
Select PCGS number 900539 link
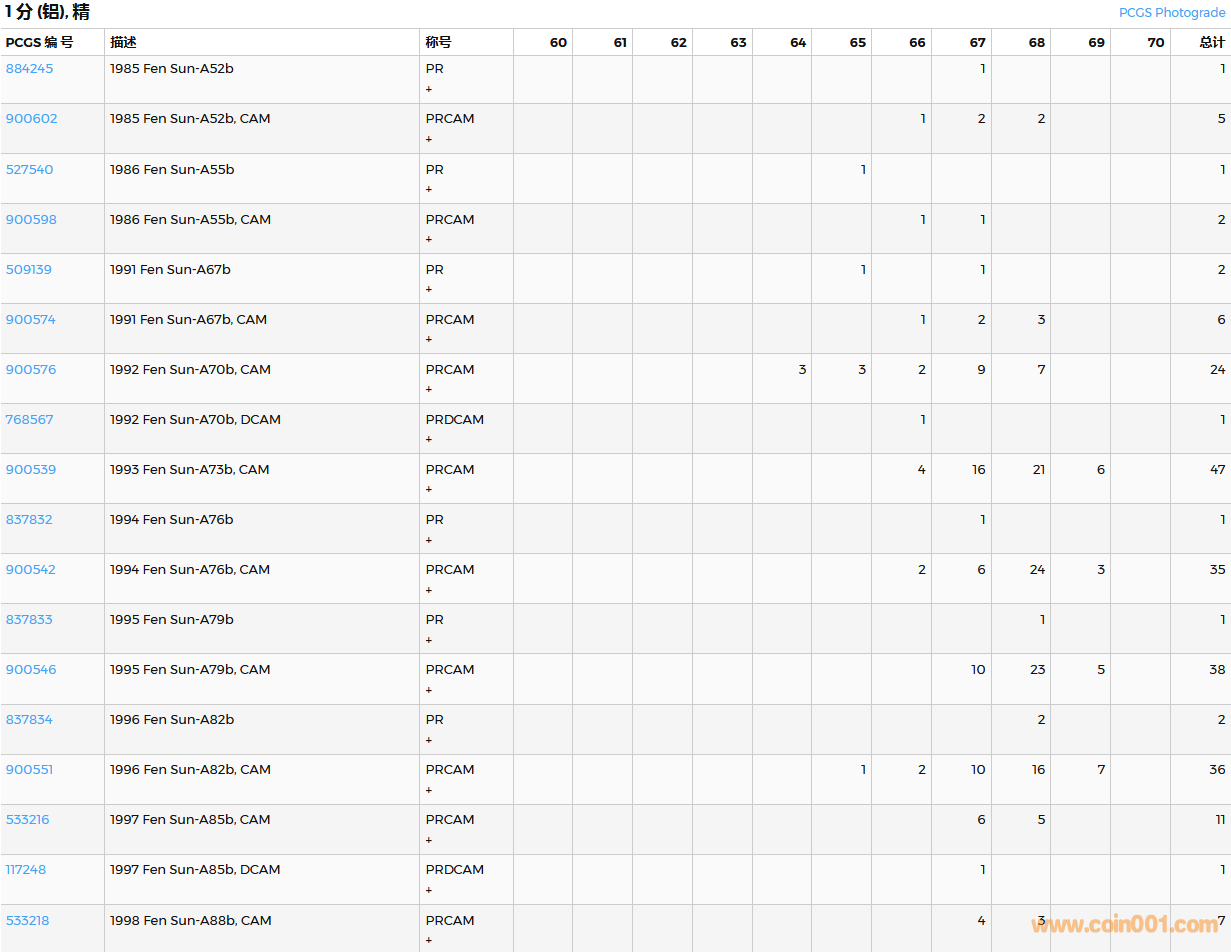tap(31, 469)
